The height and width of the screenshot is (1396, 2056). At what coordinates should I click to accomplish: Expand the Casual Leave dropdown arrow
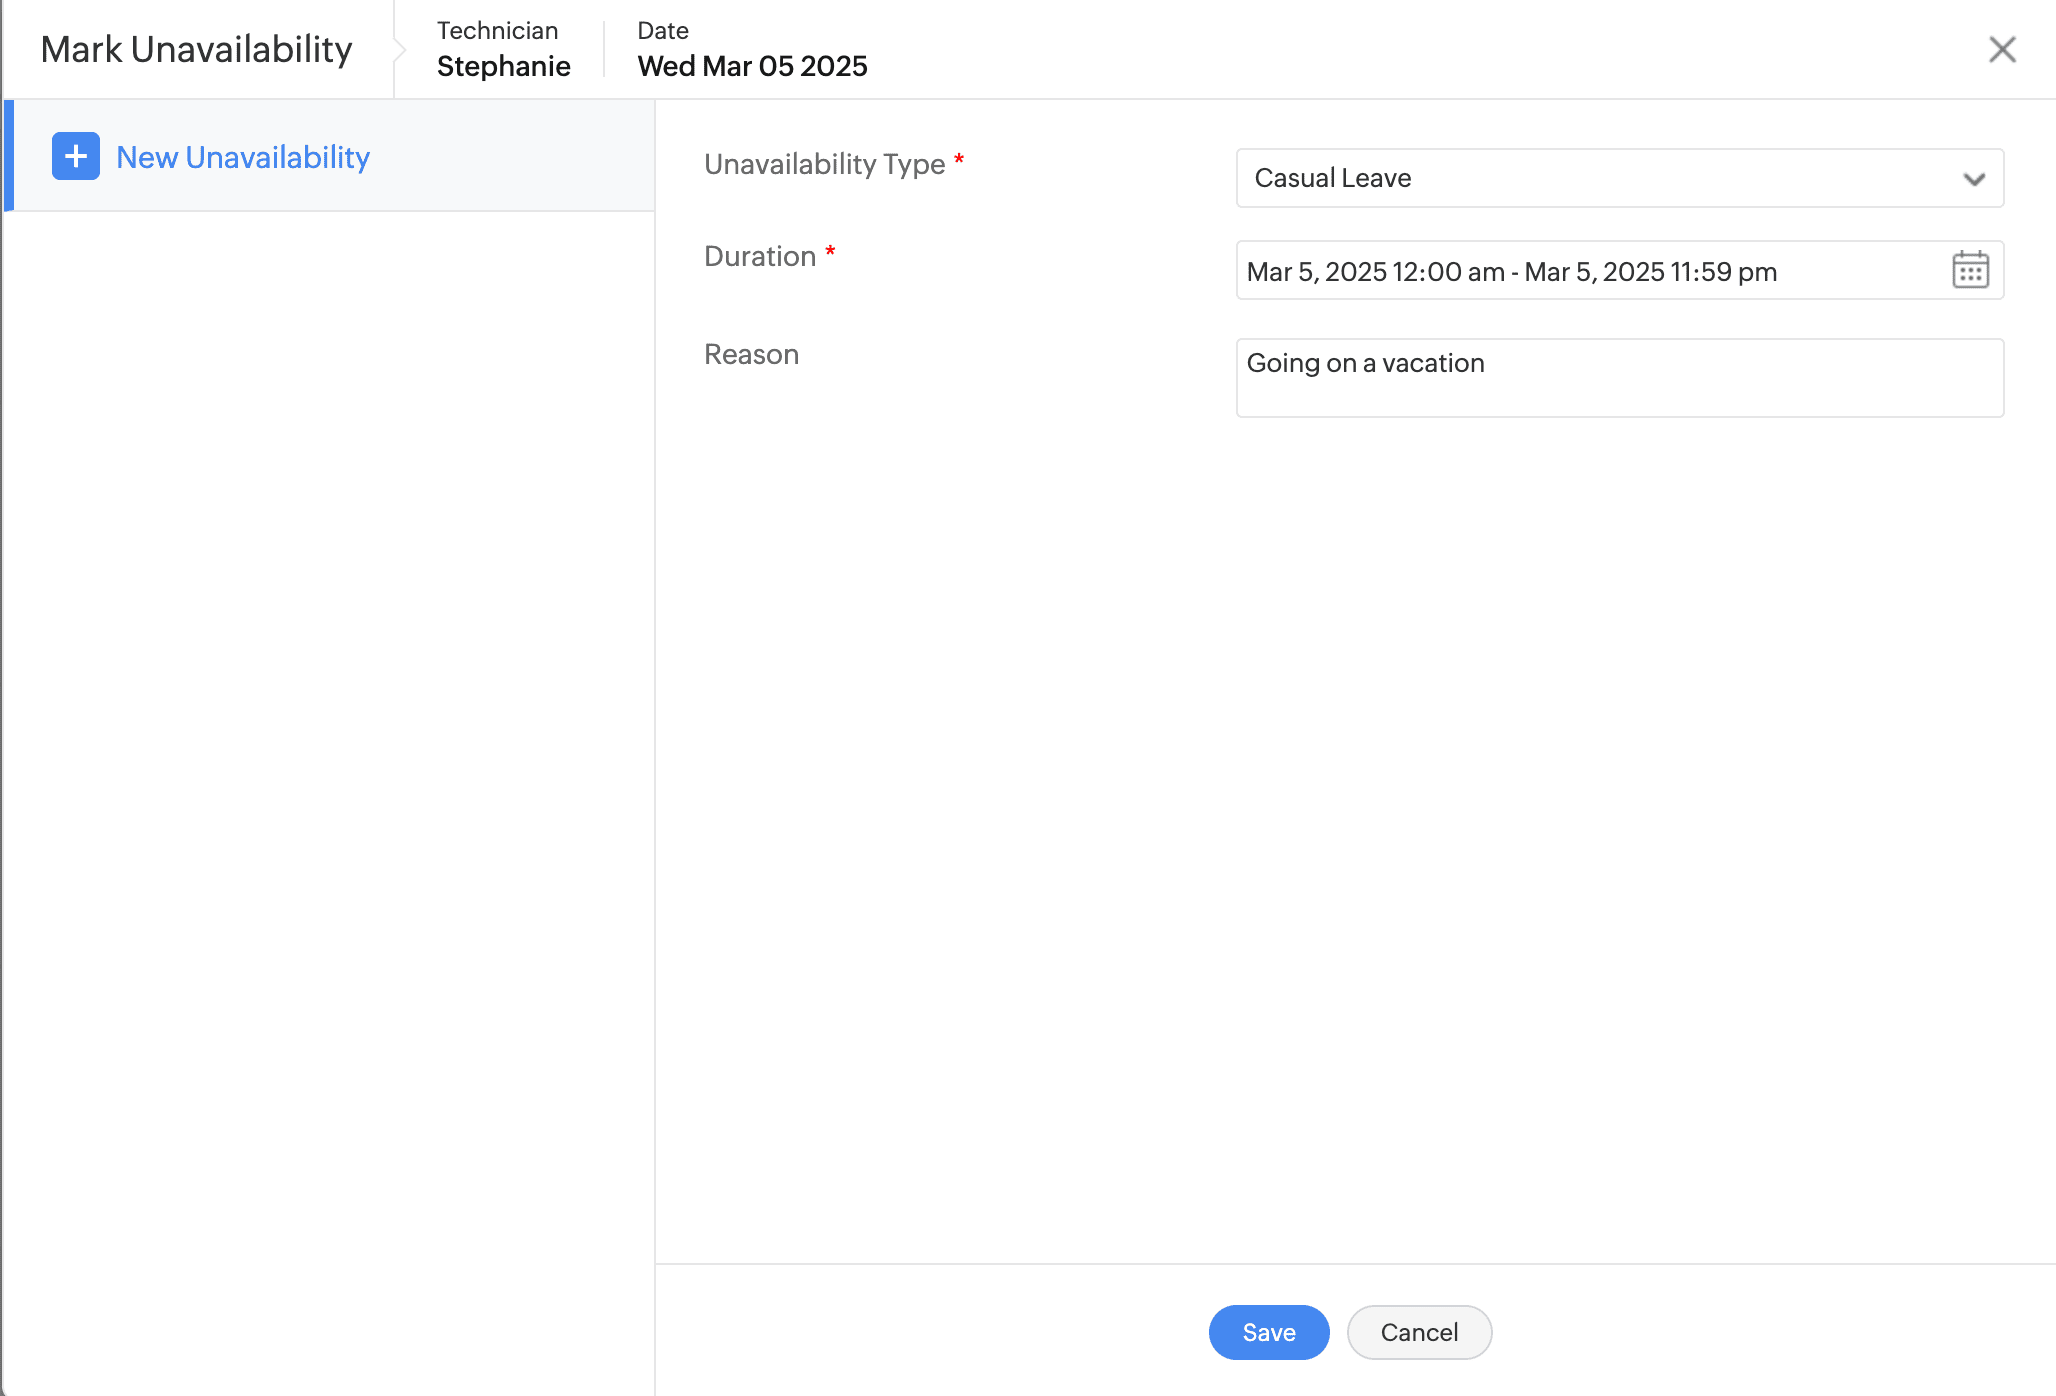[x=1973, y=179]
